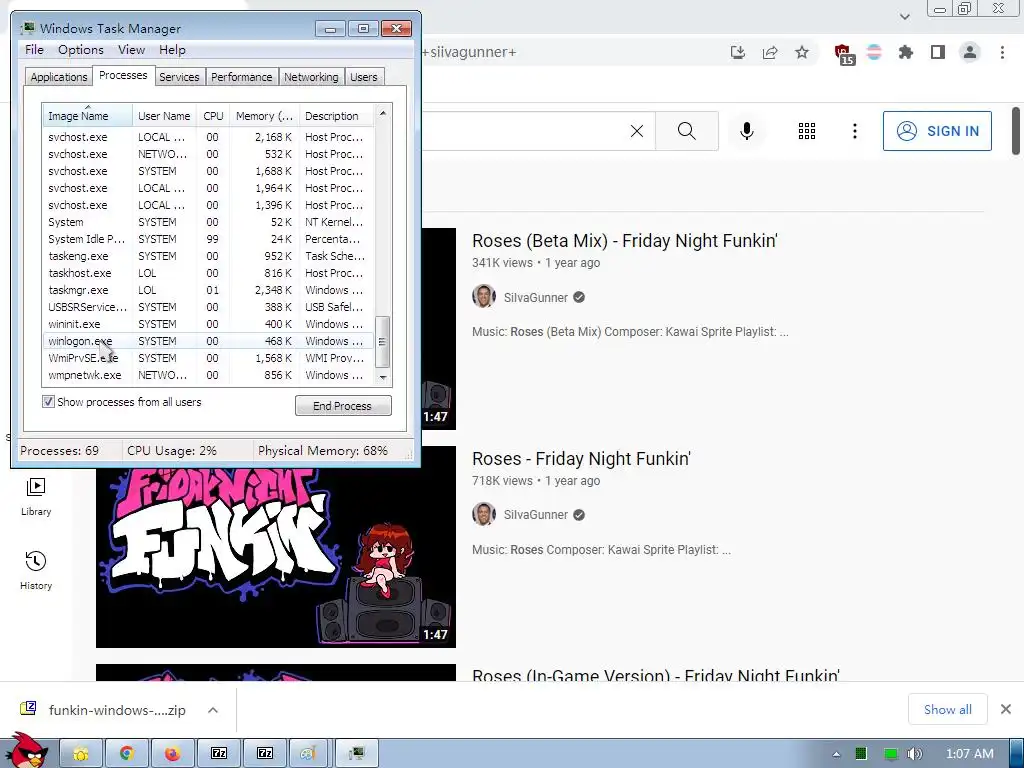Toggle Show processes from all users checkbox
Viewport: 1024px width, 768px height.
coord(48,402)
